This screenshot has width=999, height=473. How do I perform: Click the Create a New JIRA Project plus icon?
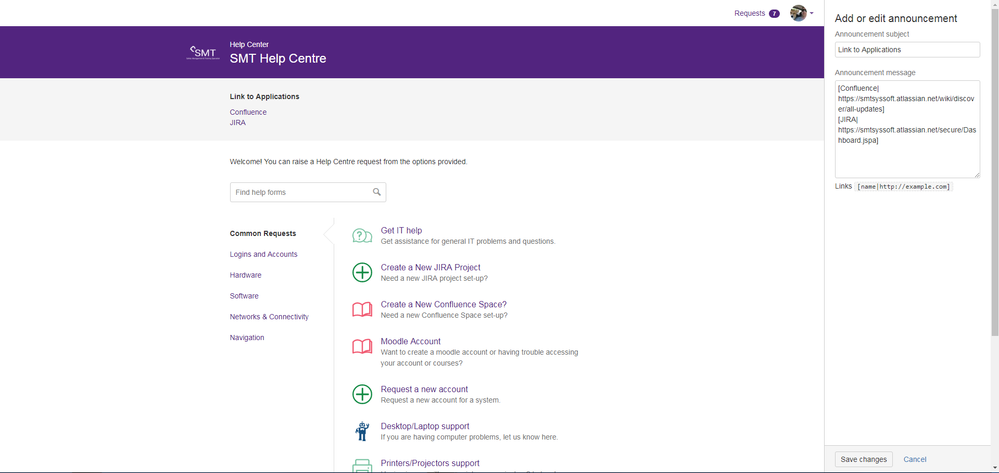[x=362, y=273]
